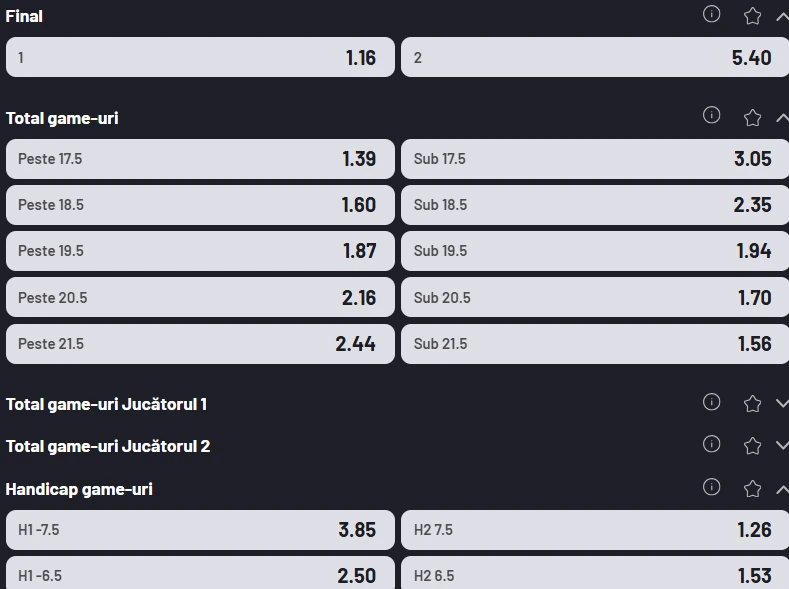View info for Total game-uri Jucătorul 2
Image resolution: width=789 pixels, height=589 pixels.
click(x=711, y=444)
